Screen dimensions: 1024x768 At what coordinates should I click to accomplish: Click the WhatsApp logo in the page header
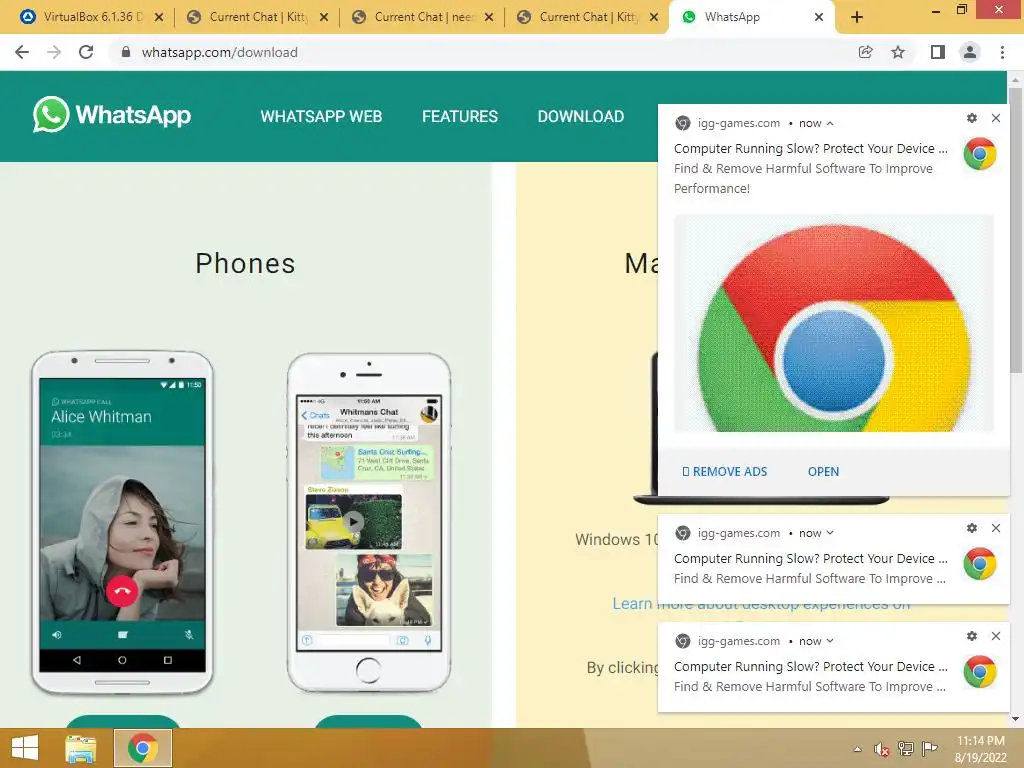coord(112,115)
